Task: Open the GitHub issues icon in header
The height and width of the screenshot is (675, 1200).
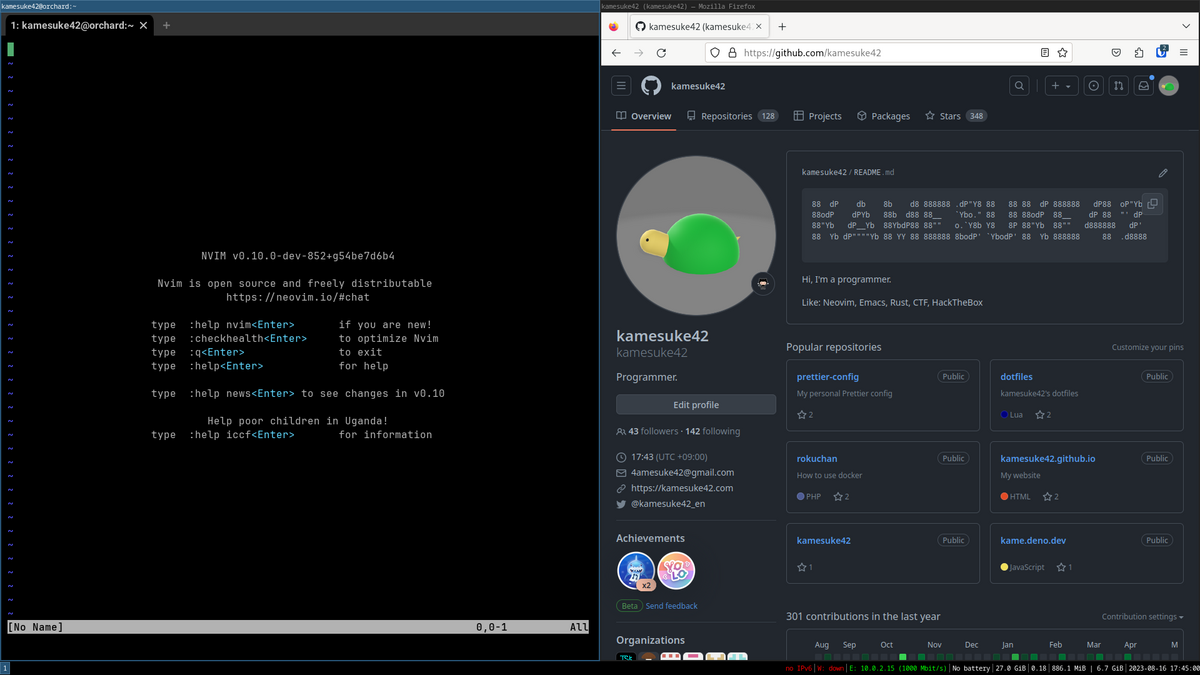Action: [1094, 86]
